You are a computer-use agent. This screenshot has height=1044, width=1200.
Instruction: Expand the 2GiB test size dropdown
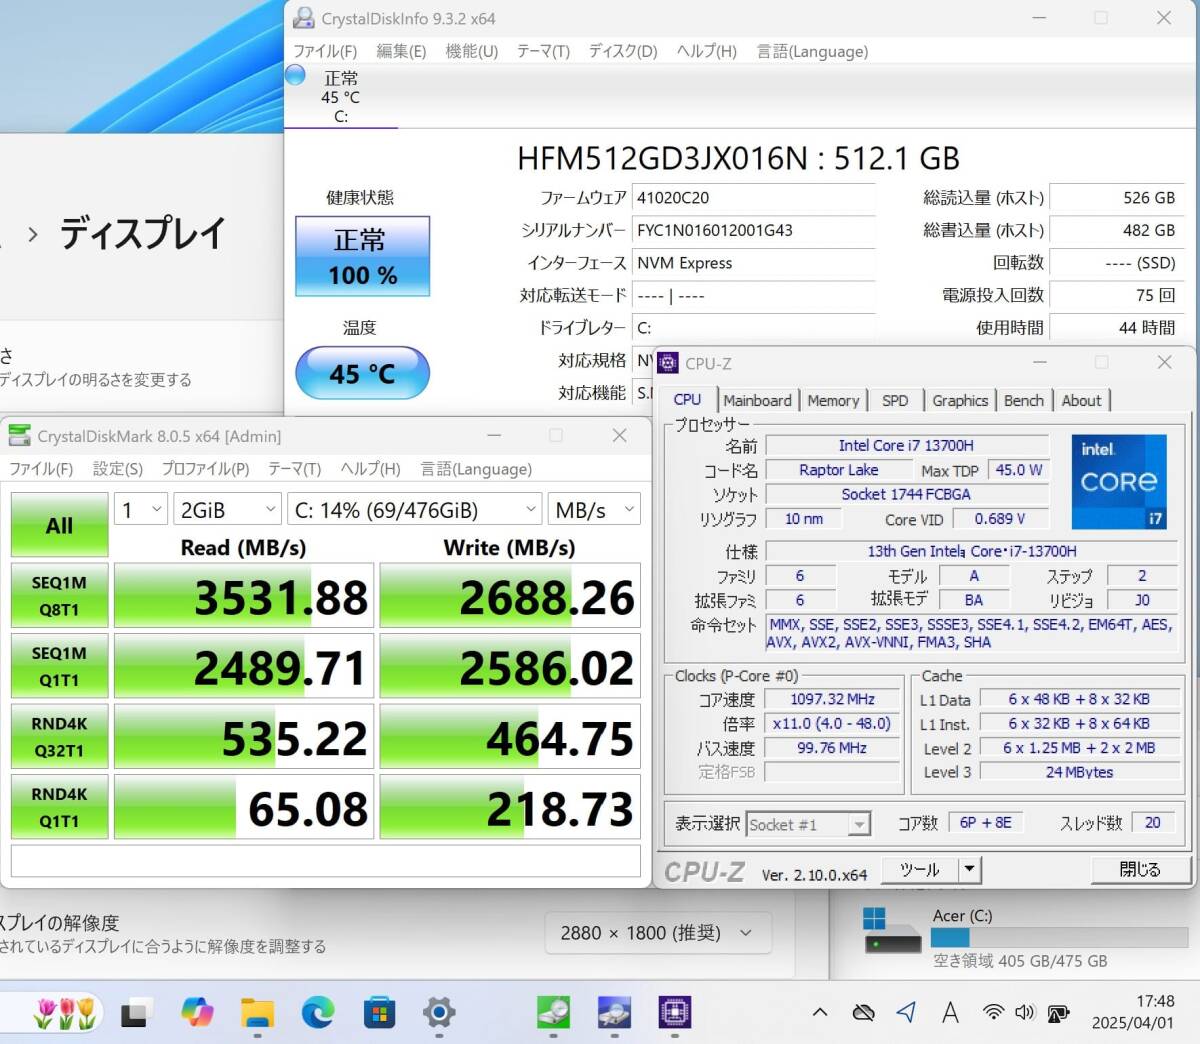227,510
